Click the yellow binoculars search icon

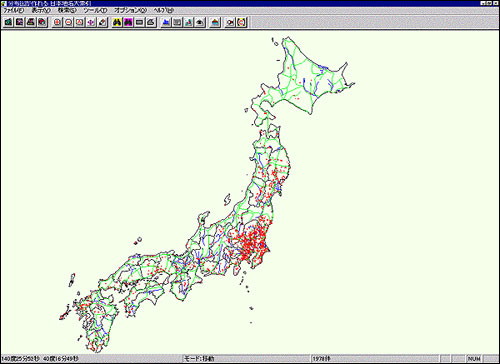pos(117,22)
